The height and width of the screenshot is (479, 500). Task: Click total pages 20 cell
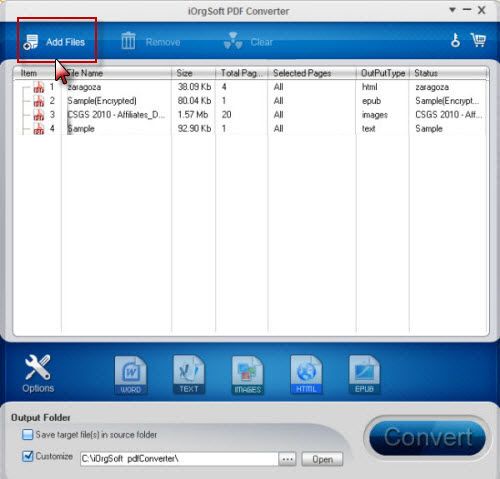[226, 115]
